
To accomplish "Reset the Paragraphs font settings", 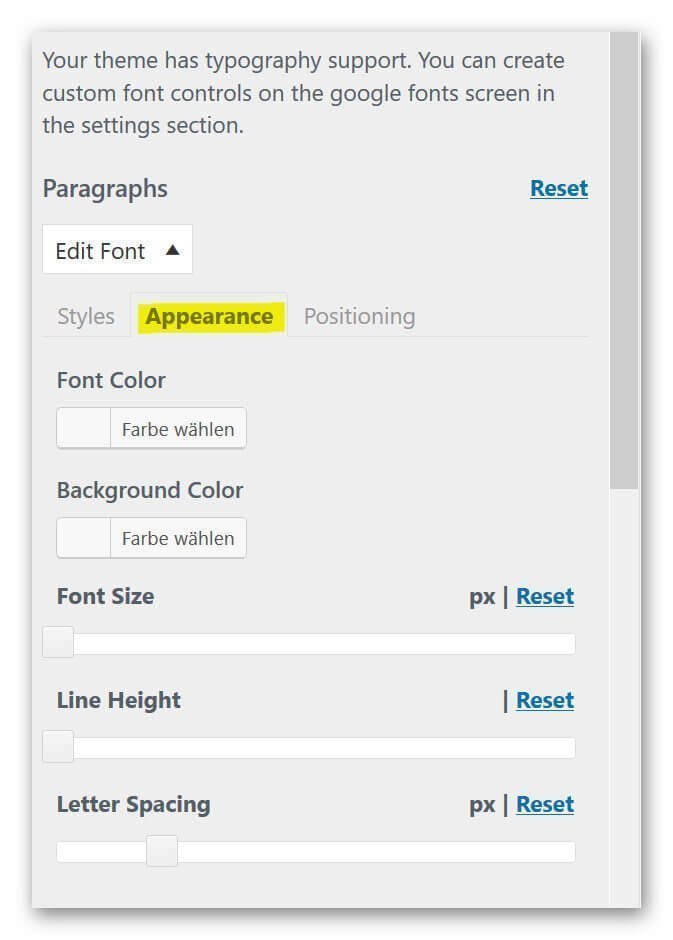I will pyautogui.click(x=559, y=188).
